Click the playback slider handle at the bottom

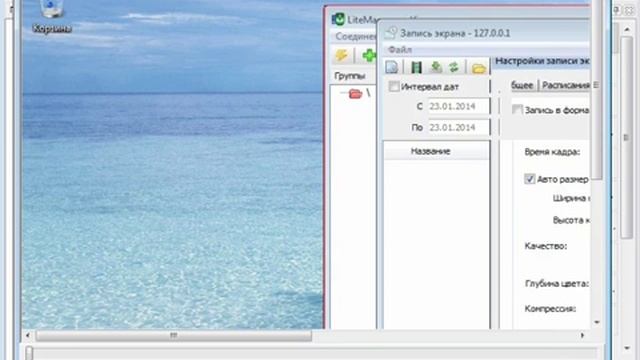pos(29,353)
